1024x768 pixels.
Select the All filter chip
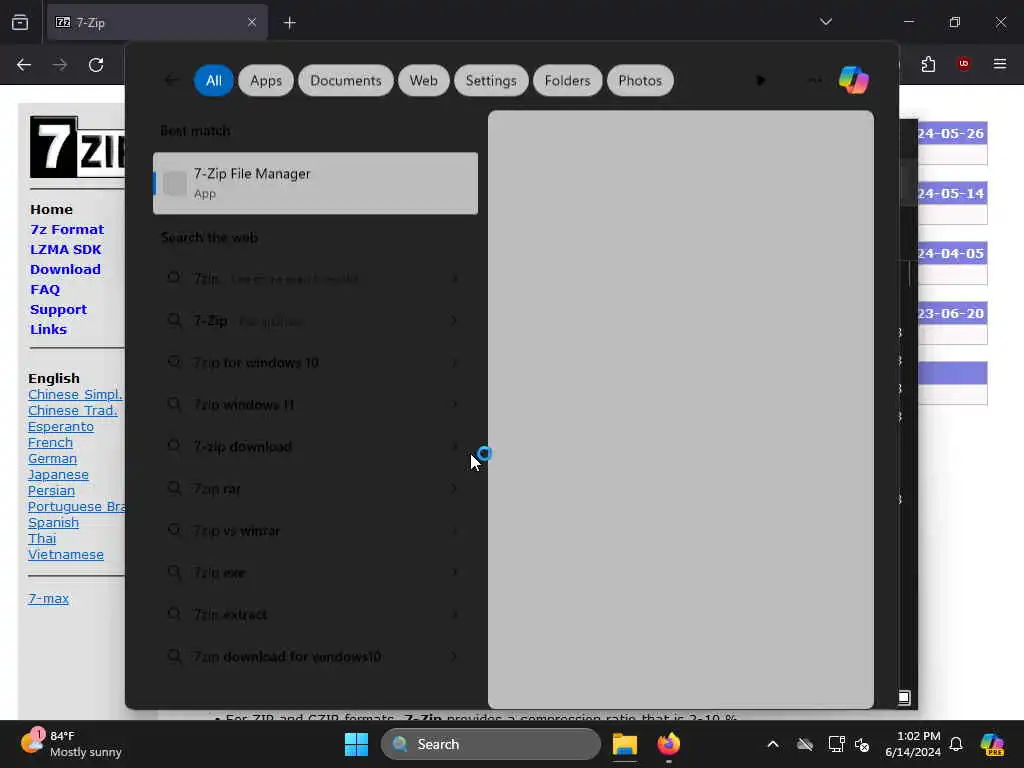214,80
